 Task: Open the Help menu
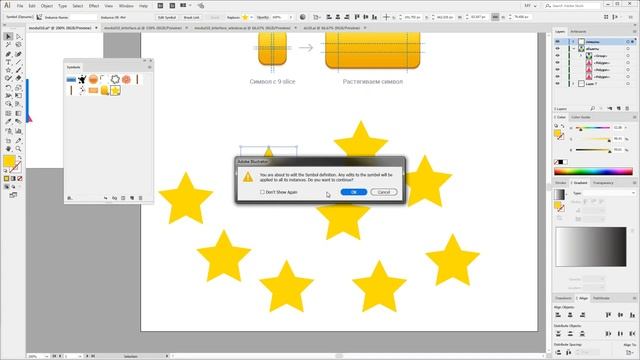[x=143, y=6]
